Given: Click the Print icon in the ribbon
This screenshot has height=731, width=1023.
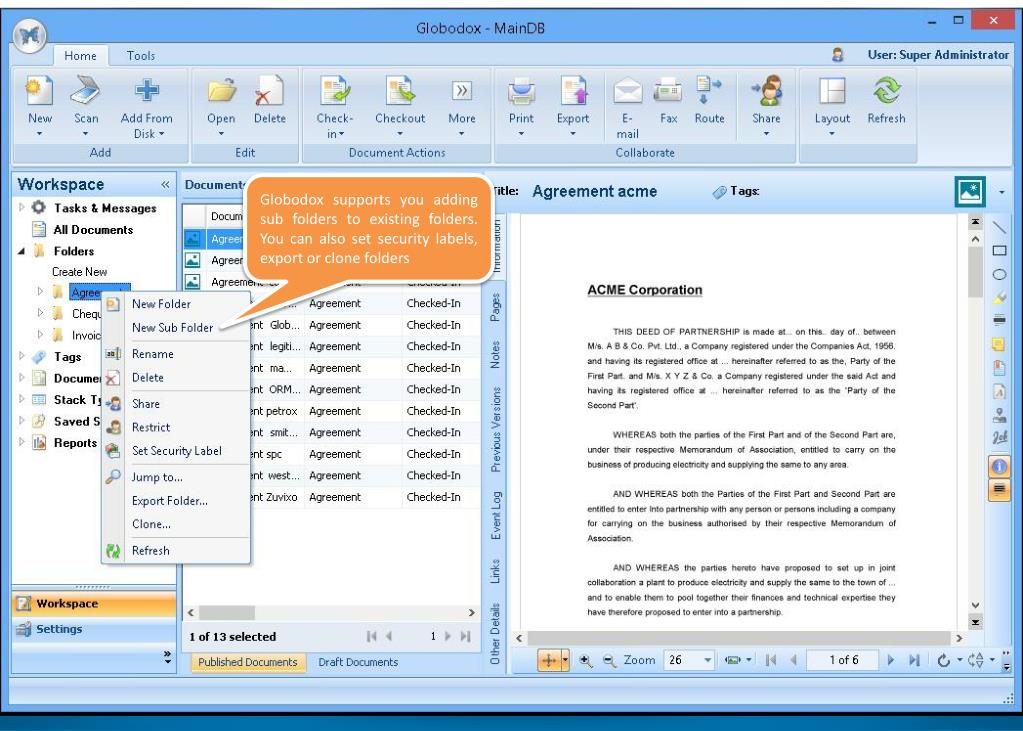Looking at the screenshot, I should point(521,91).
